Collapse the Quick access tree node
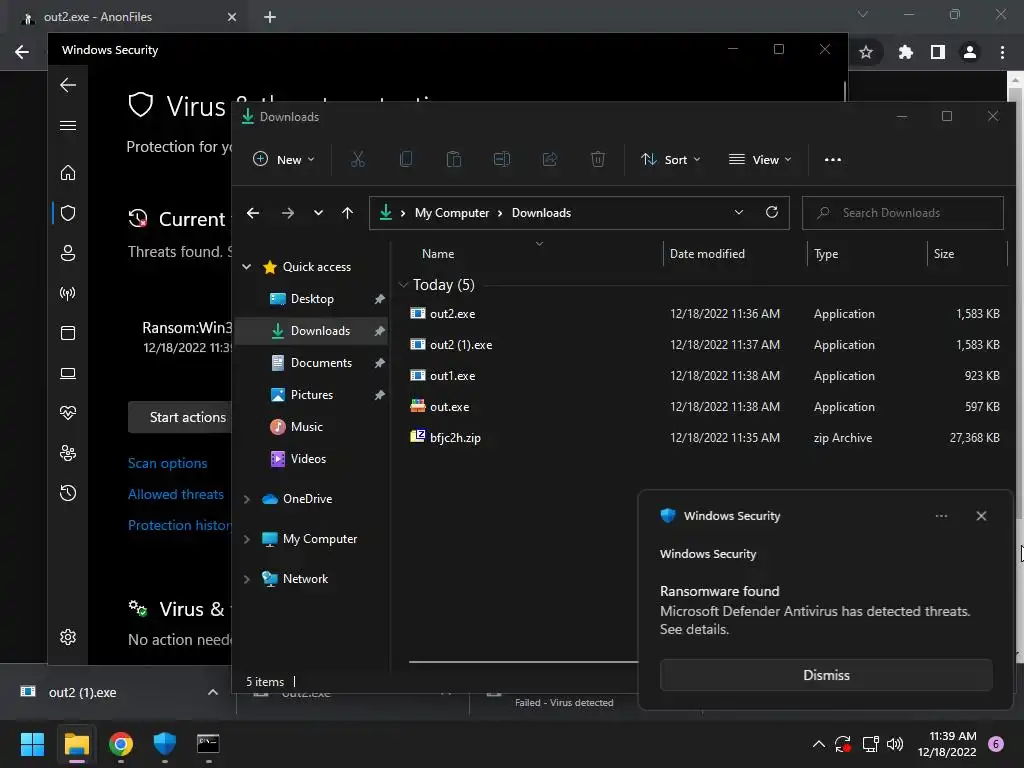This screenshot has width=1024, height=768. (x=247, y=266)
